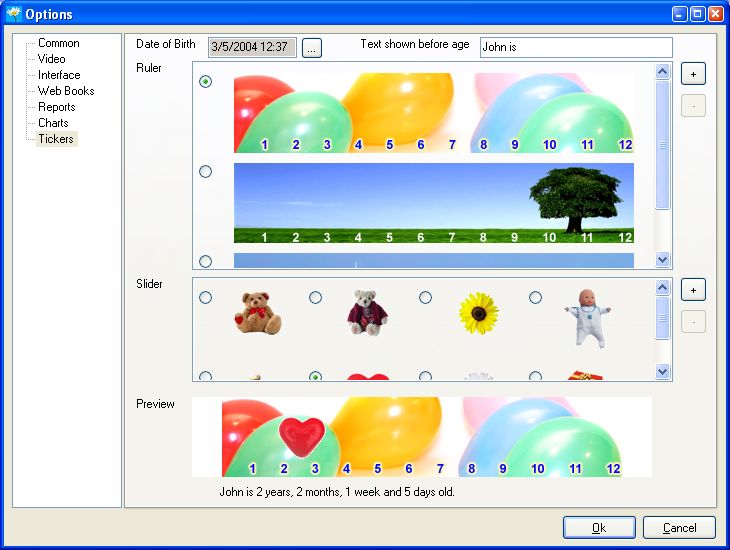This screenshot has width=730, height=550.
Task: Select radio button beside the sunflower
Action: coord(425,297)
